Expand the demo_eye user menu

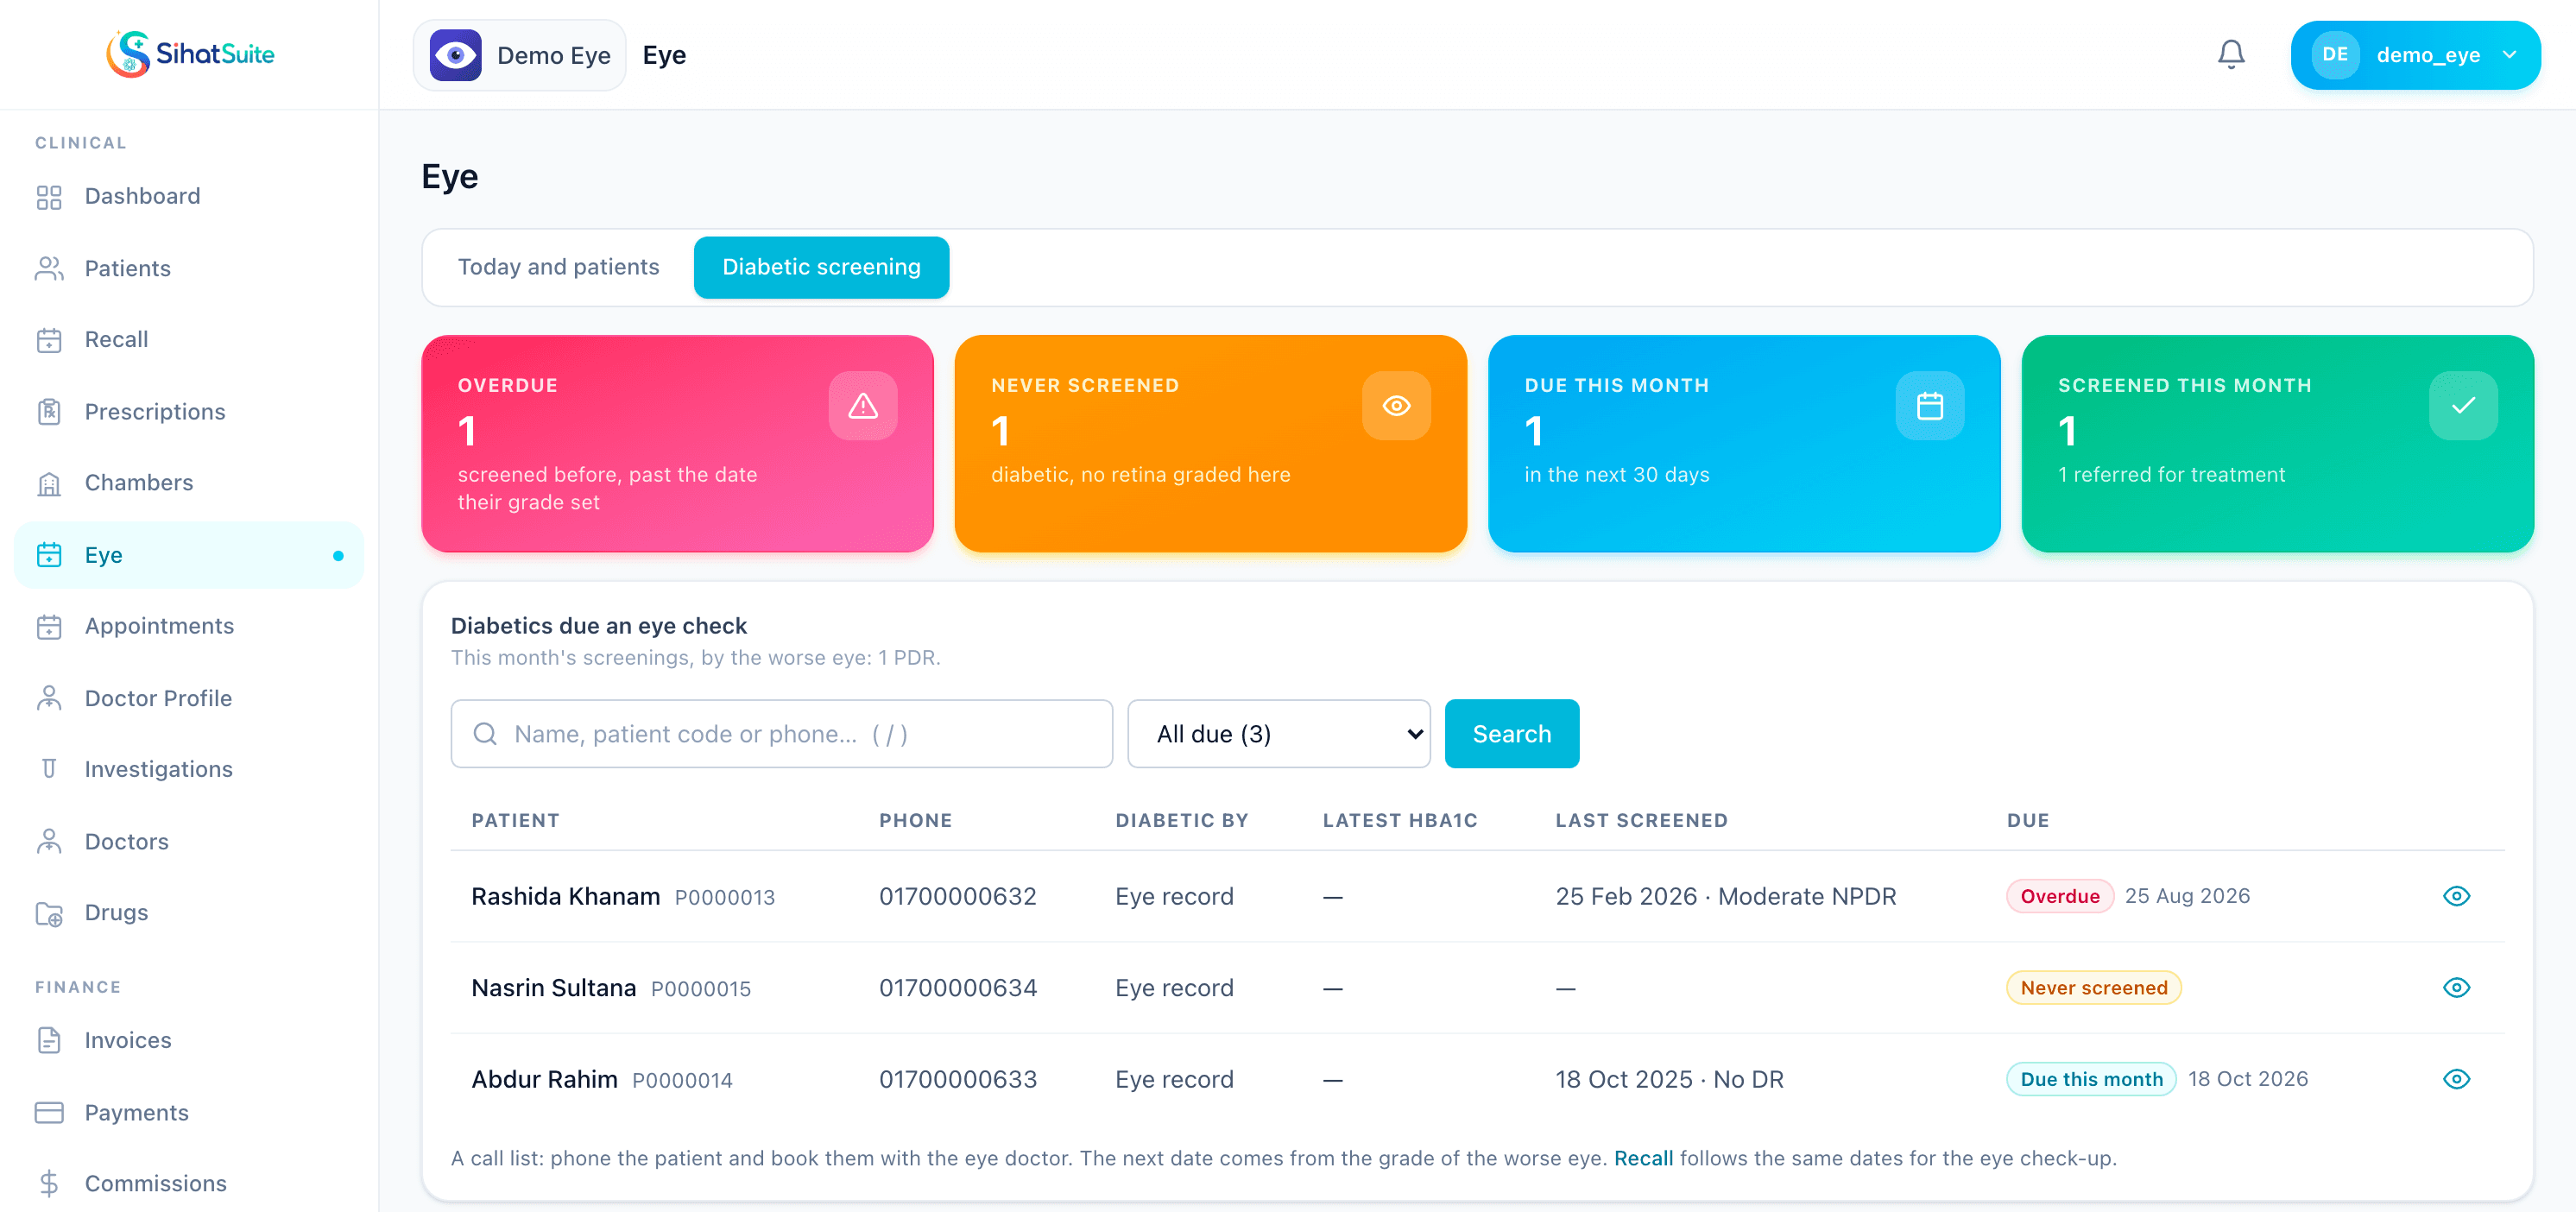tap(2415, 55)
